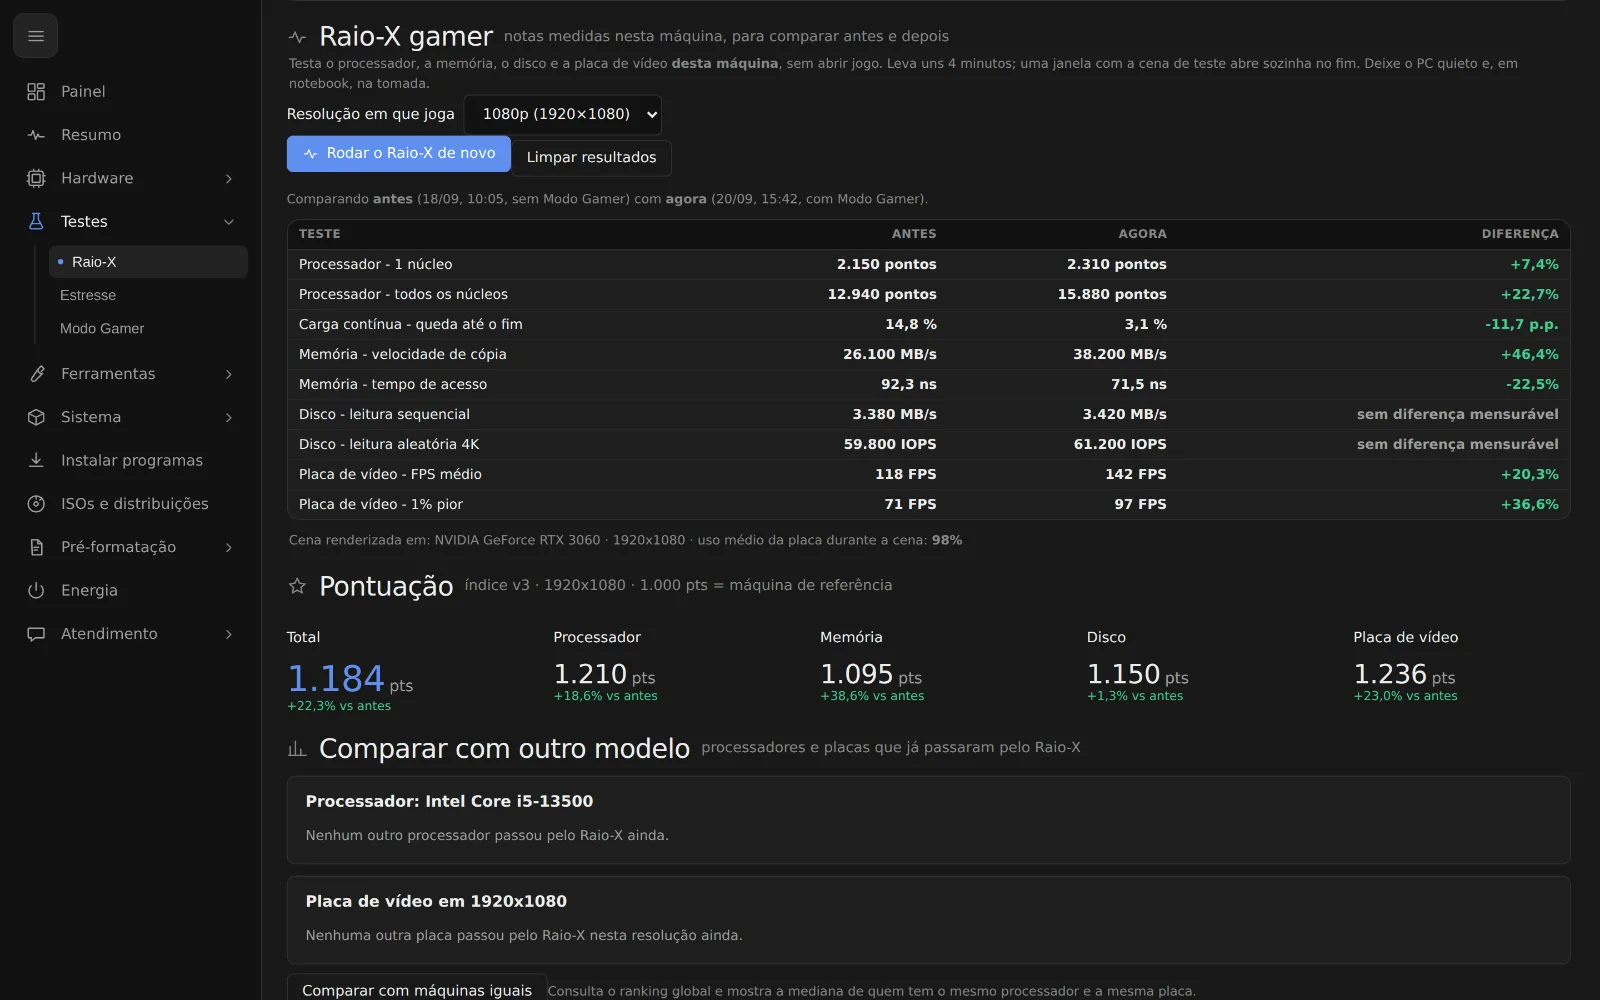Click the ANTES column header
Image resolution: width=1600 pixels, height=1000 pixels.
pos(914,234)
